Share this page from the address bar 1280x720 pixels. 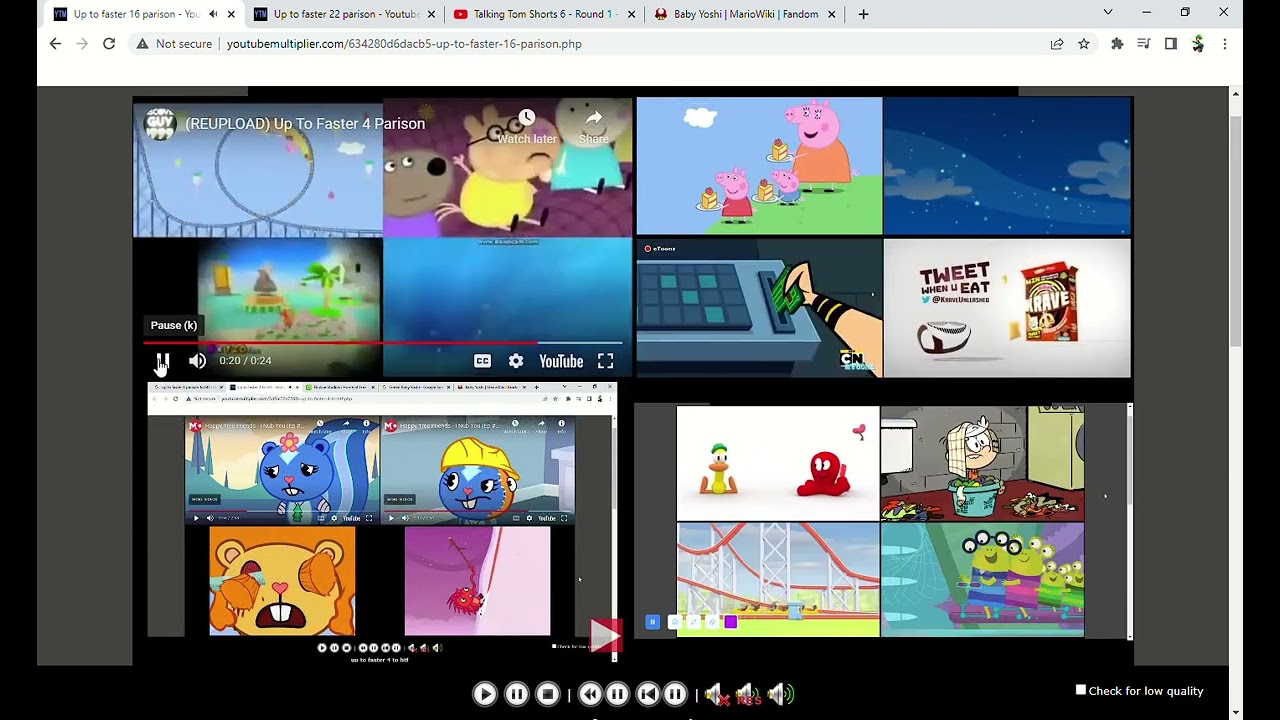click(1057, 44)
